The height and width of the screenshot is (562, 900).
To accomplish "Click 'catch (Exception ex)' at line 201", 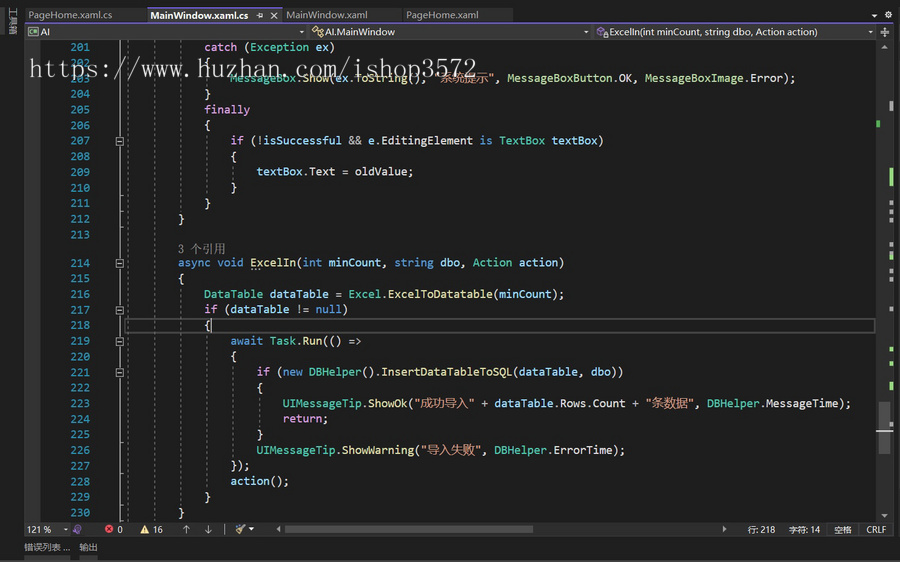I will (x=269, y=48).
